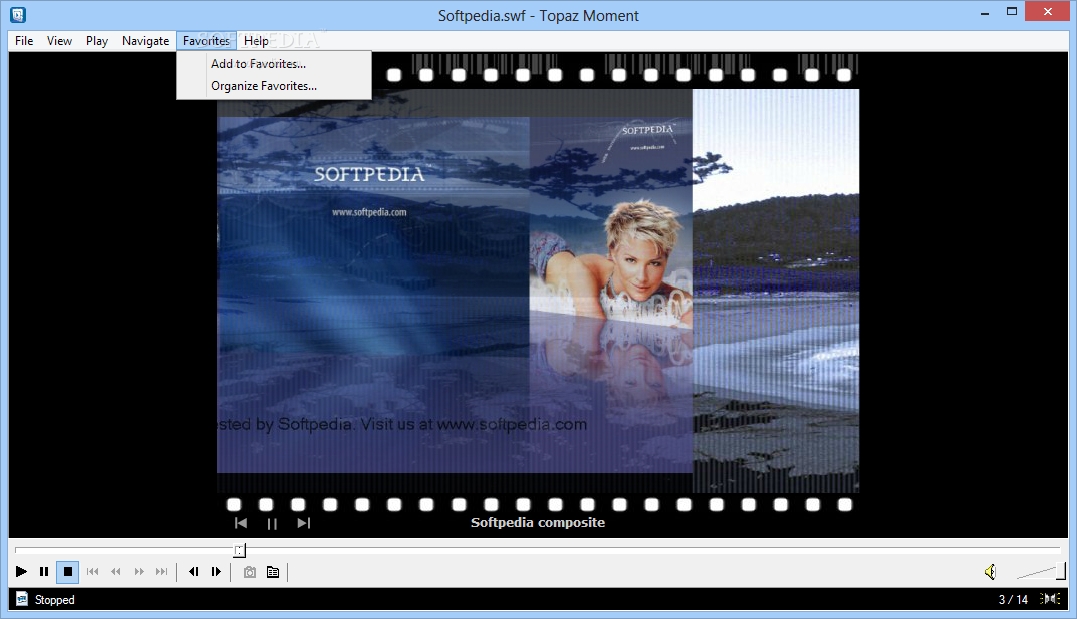Minimize the Topaz Moment window
1077x619 pixels.
(985, 12)
